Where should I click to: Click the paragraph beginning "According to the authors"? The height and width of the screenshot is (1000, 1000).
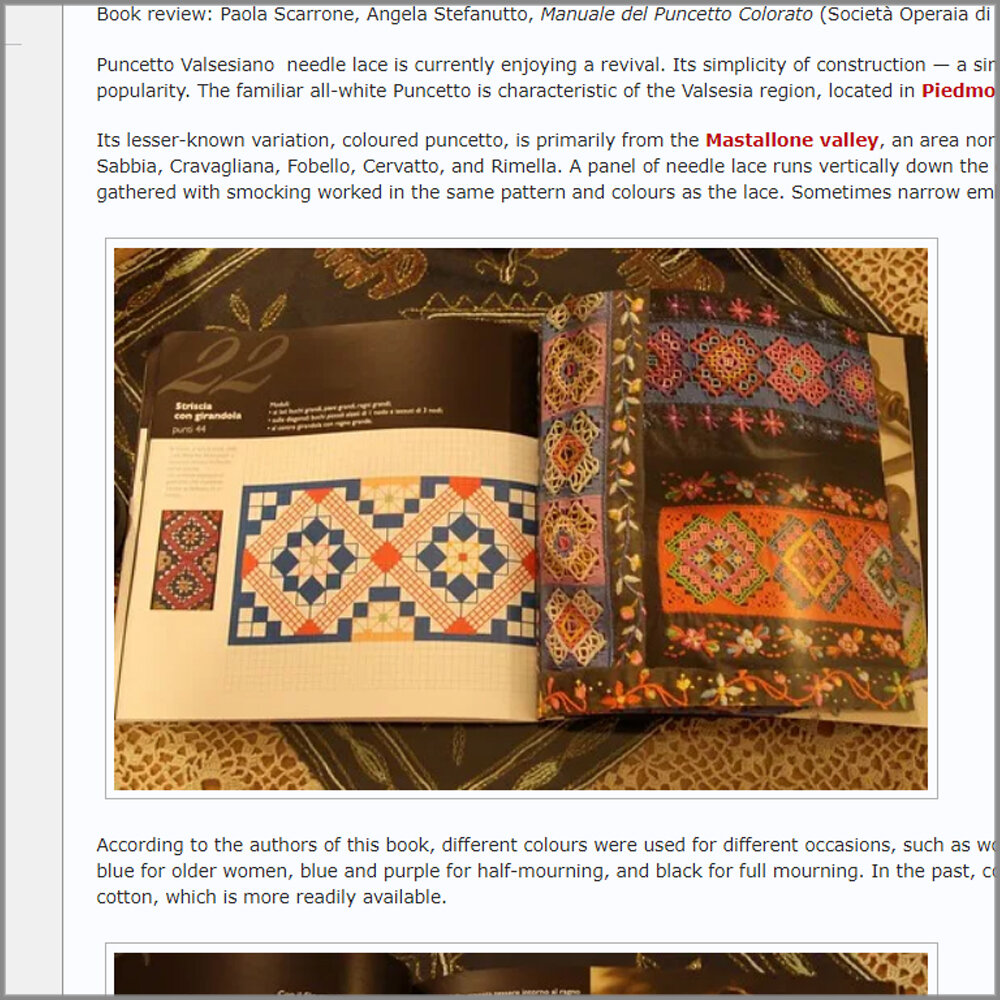point(547,871)
